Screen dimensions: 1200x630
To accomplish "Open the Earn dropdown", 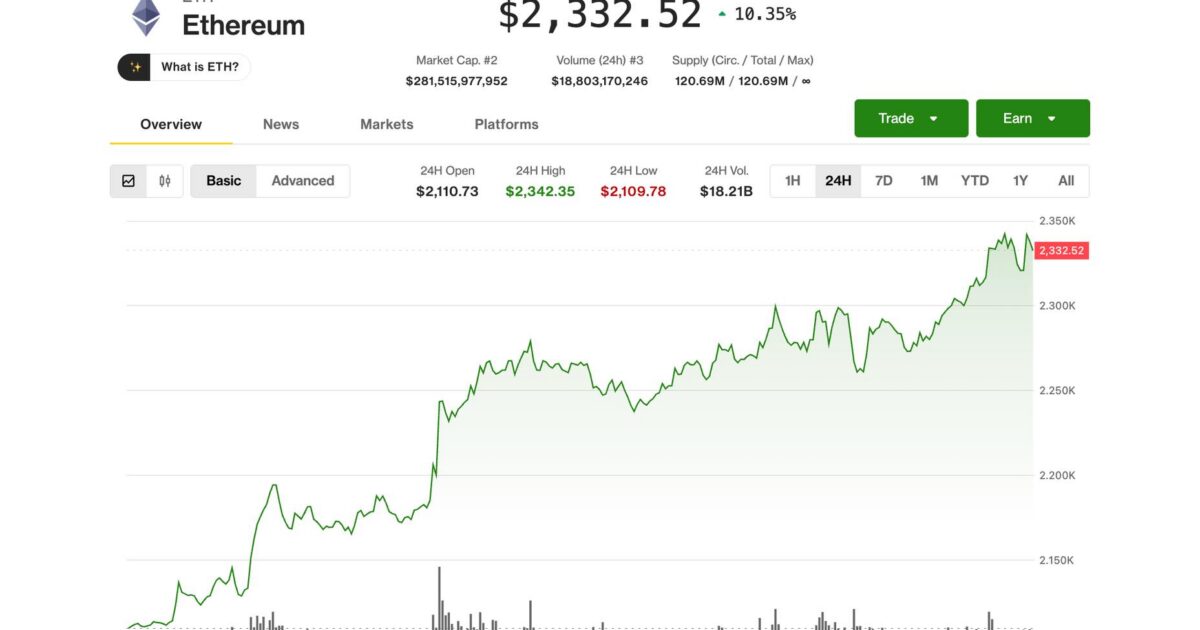I will (x=1032, y=118).
